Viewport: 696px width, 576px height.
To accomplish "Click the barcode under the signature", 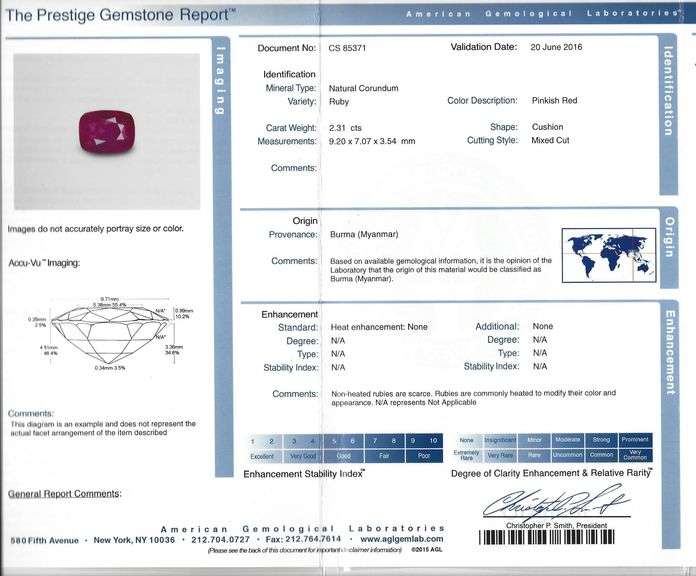I will [x=546, y=537].
